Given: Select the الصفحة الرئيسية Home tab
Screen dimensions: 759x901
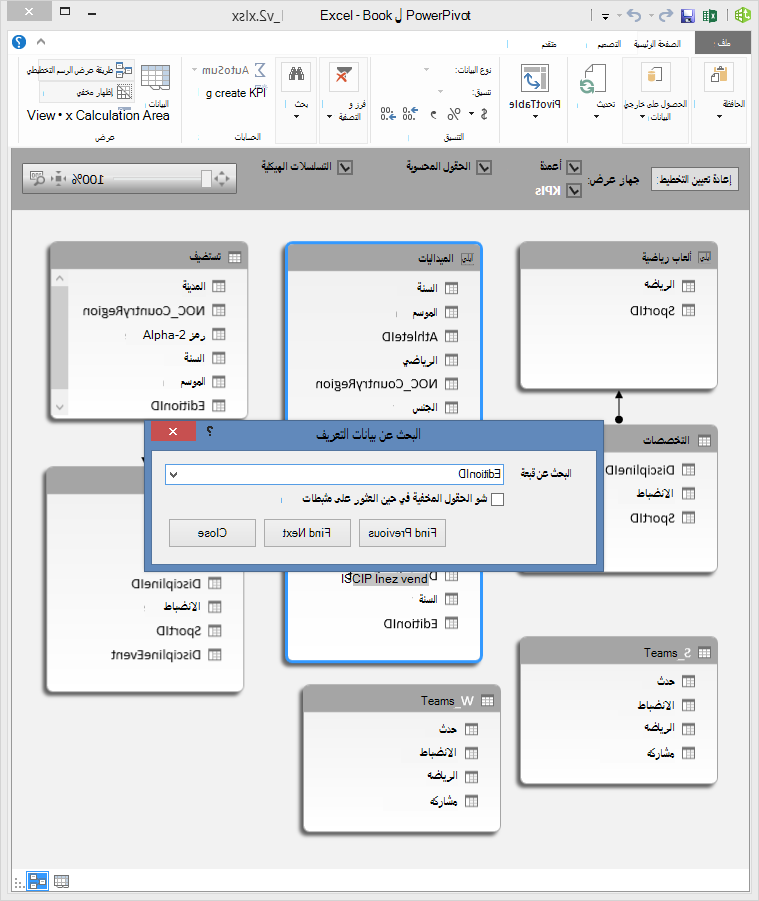Looking at the screenshot, I should (657, 44).
